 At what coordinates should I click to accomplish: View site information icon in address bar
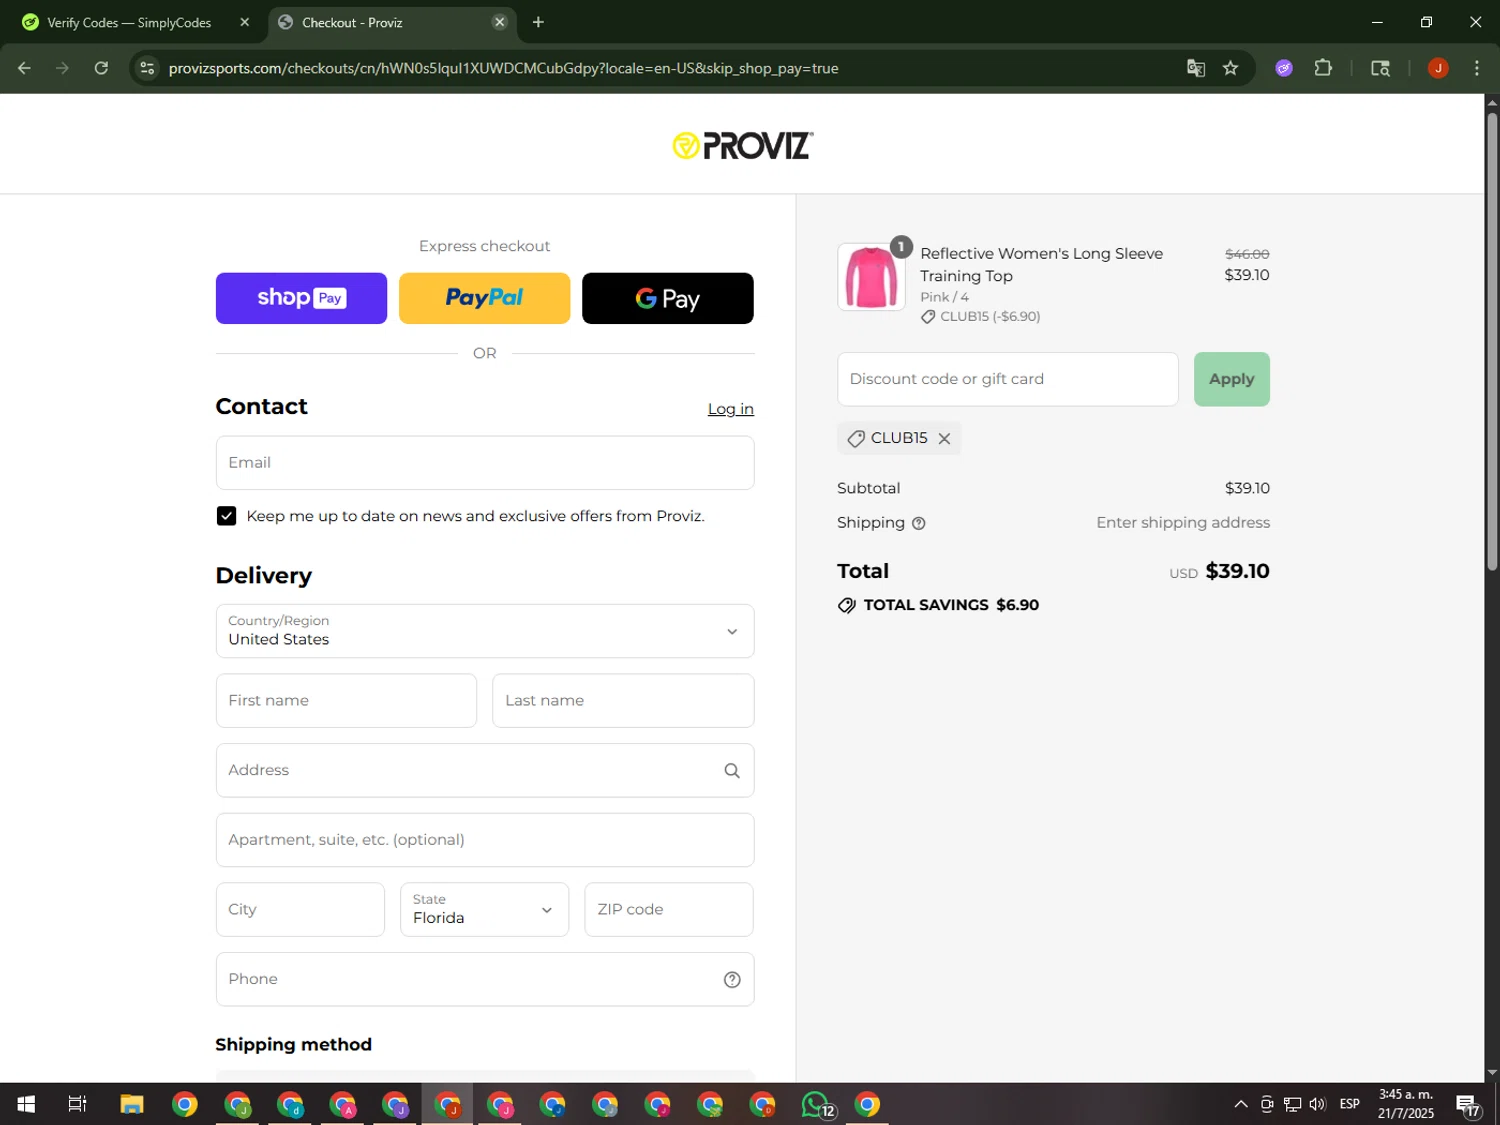147,68
